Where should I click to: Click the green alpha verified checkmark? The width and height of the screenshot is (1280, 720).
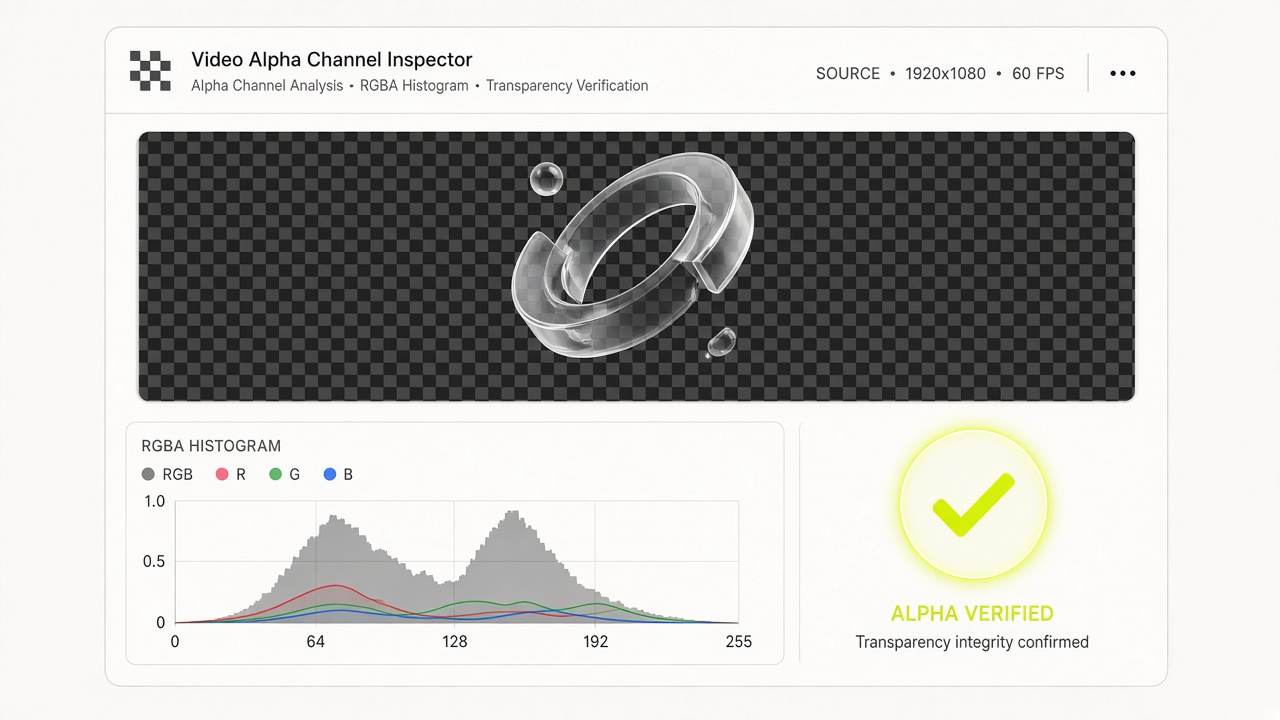coord(973,505)
